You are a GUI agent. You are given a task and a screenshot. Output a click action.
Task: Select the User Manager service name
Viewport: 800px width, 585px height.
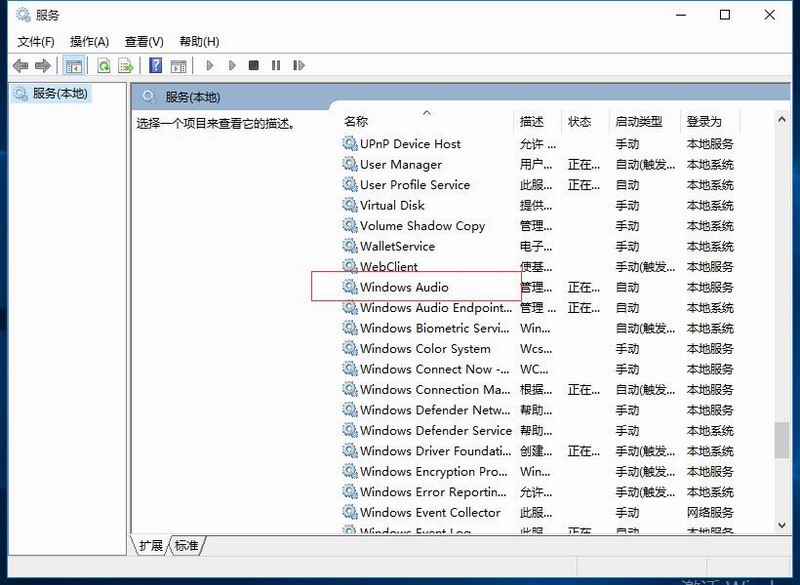(x=401, y=164)
